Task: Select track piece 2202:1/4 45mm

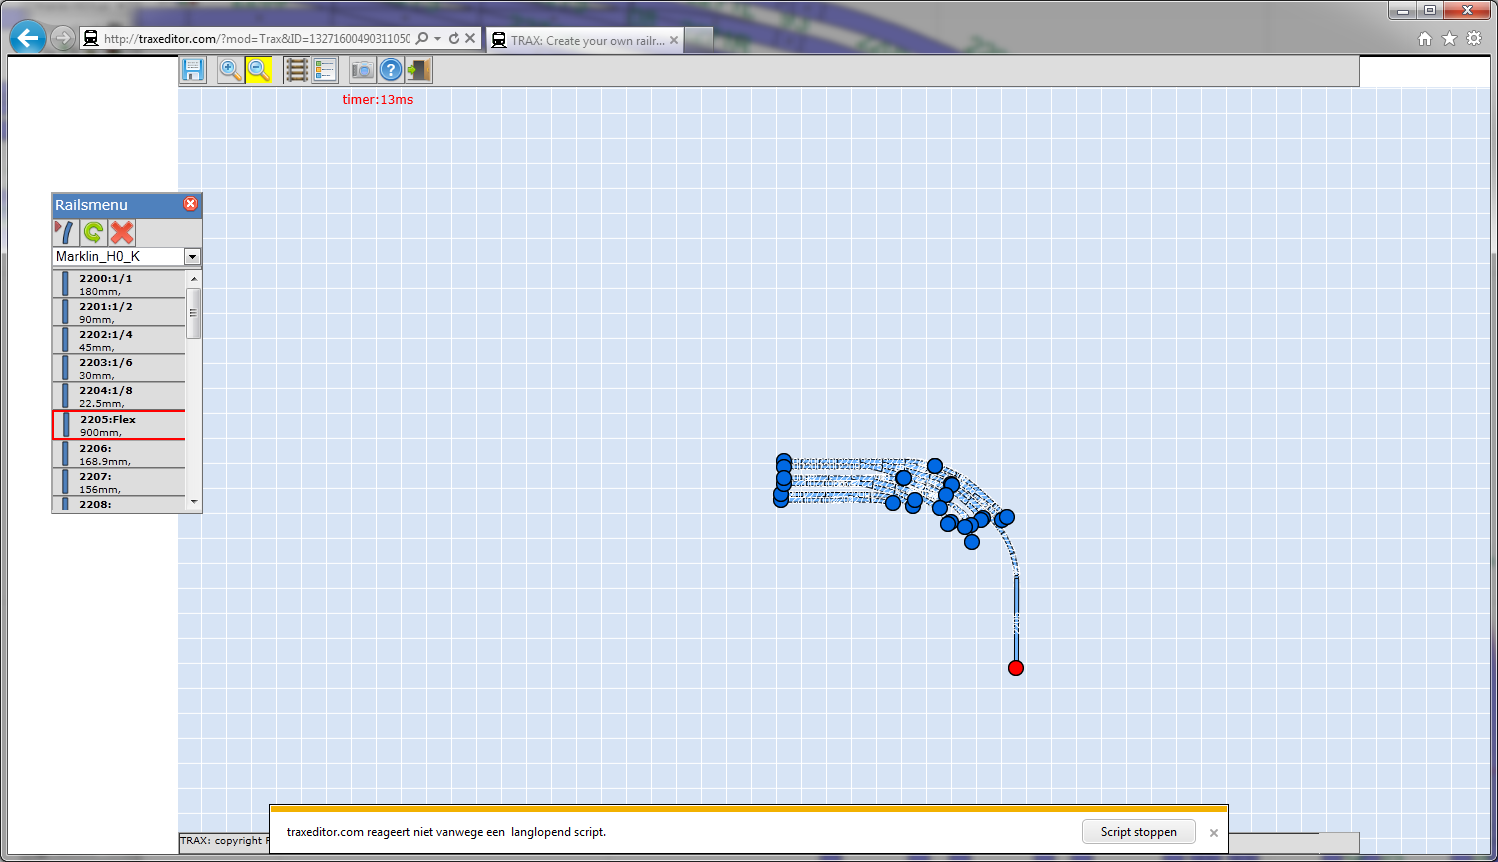Action: (x=119, y=340)
